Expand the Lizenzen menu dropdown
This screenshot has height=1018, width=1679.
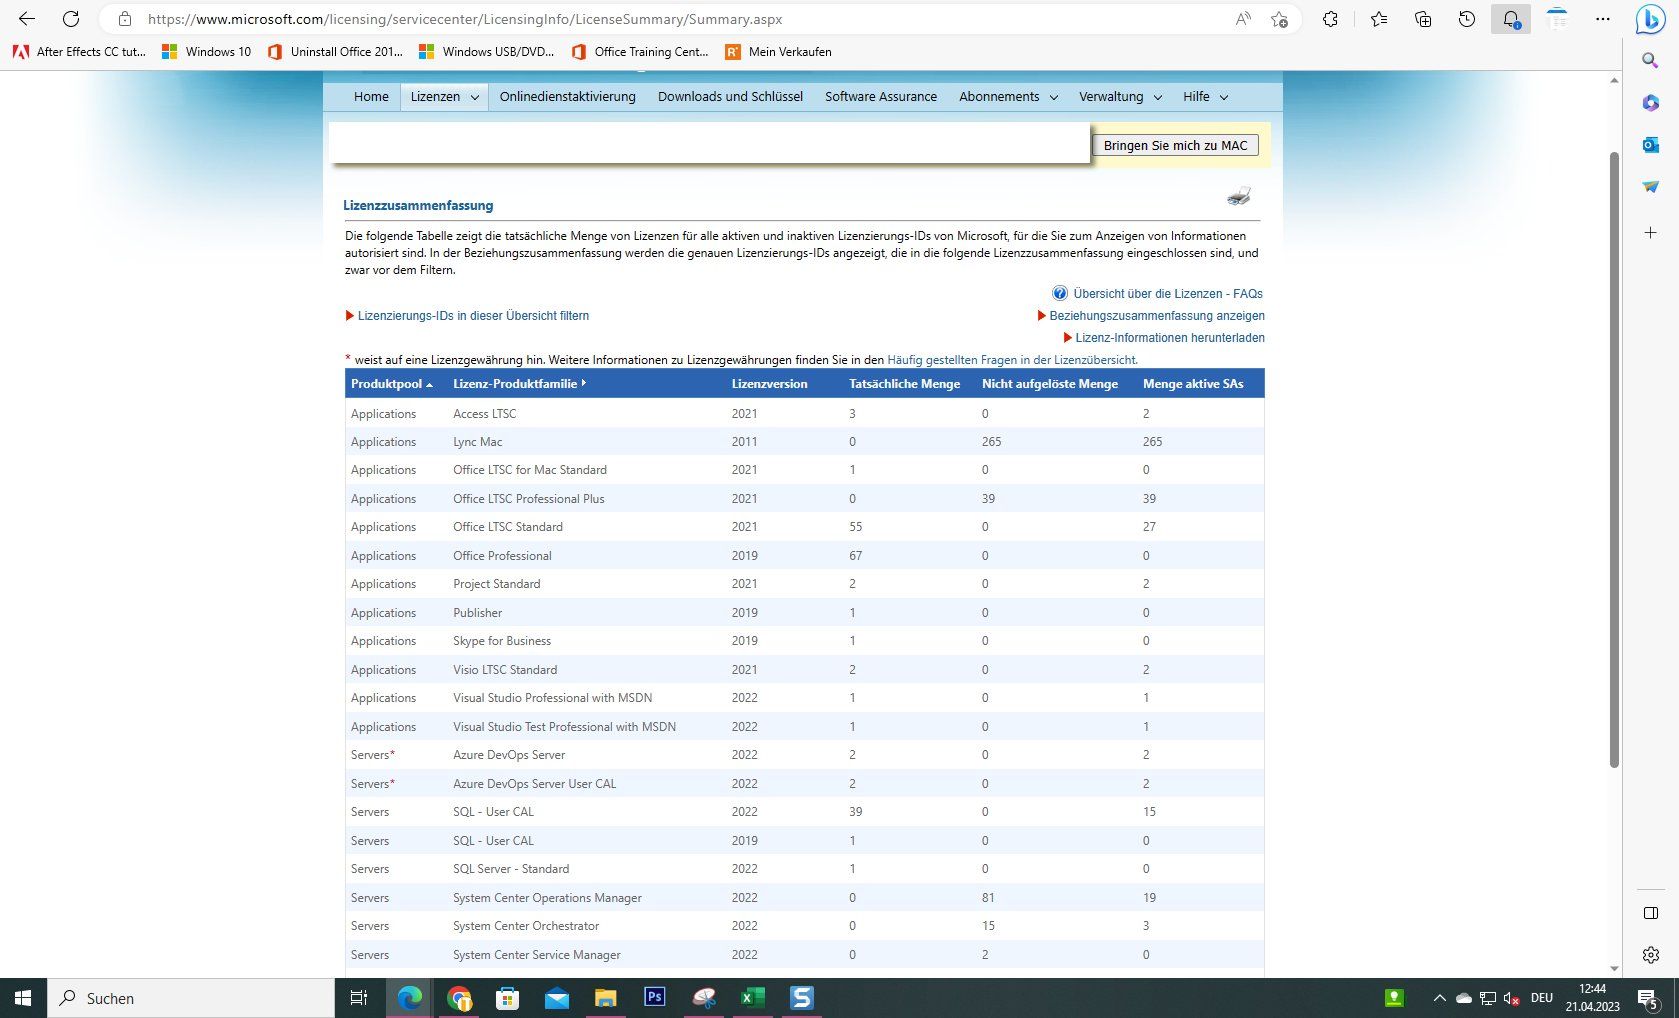[445, 97]
